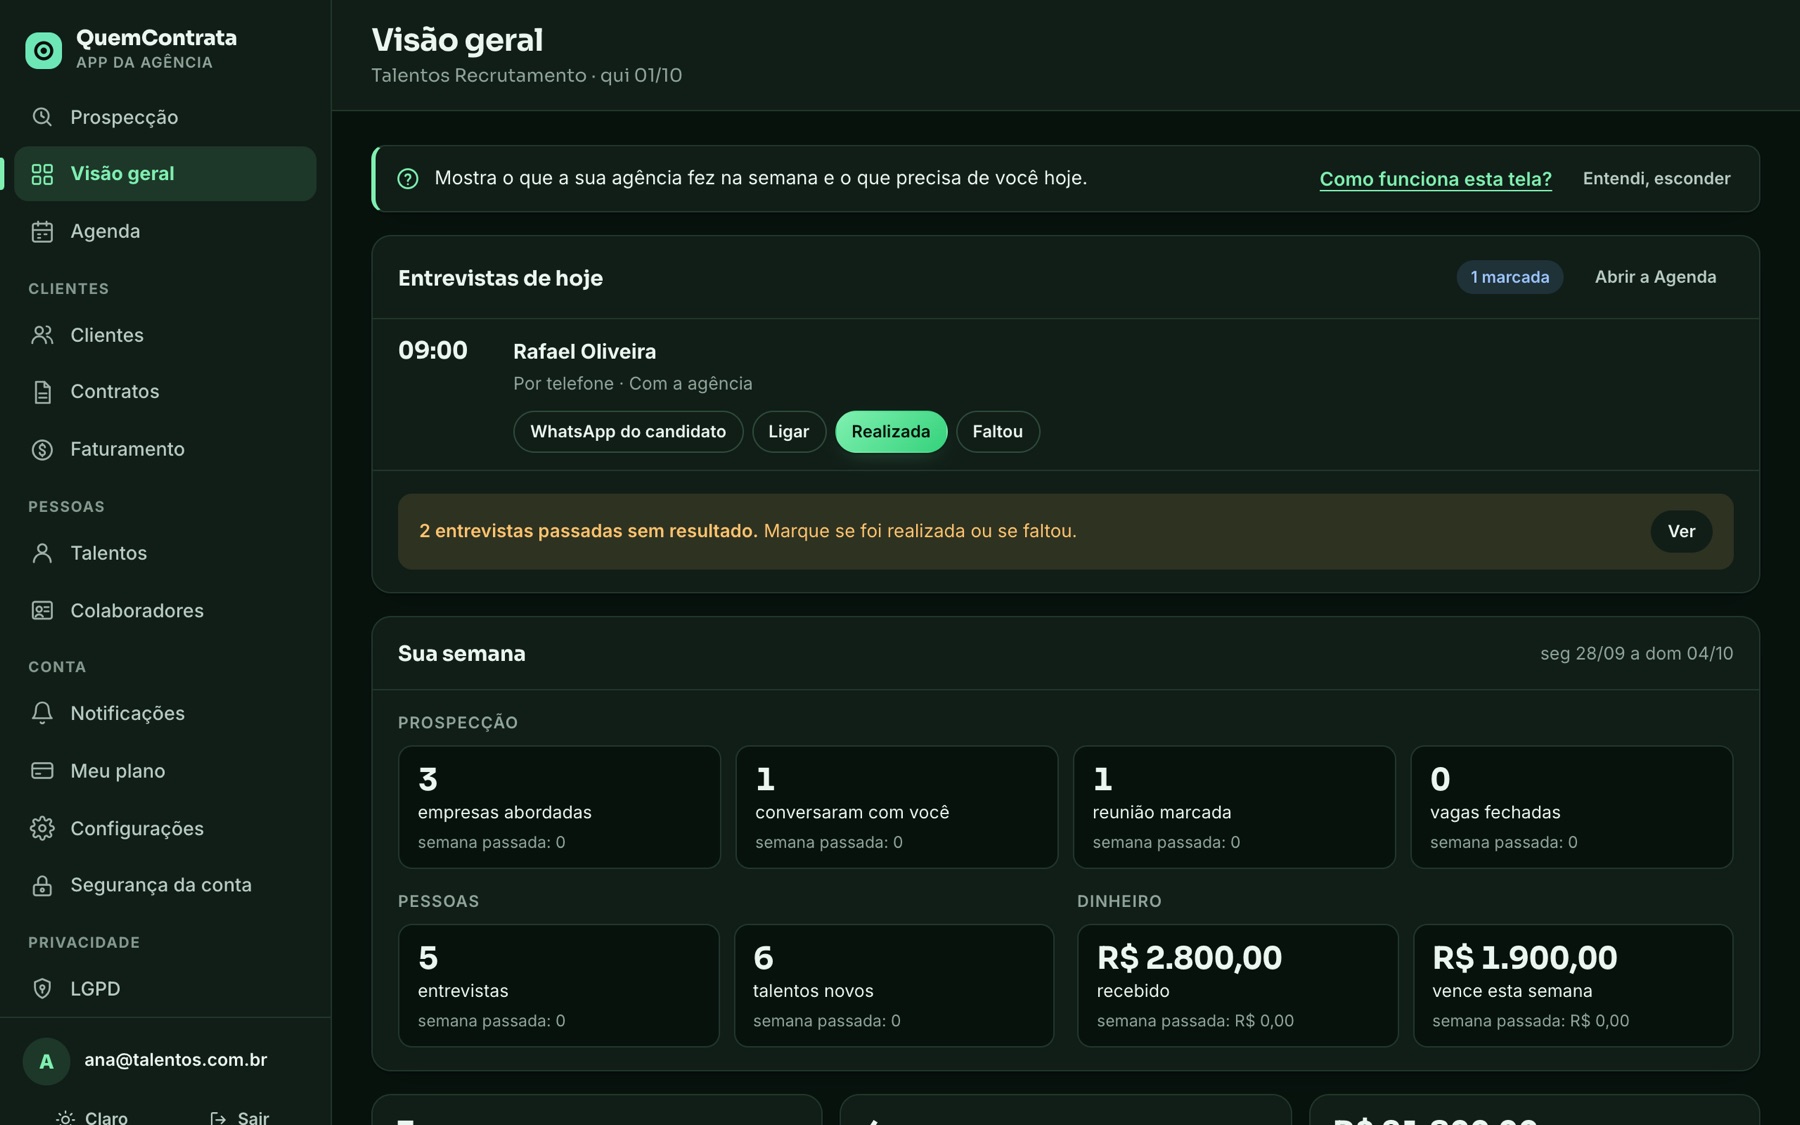Mark the interview as Faltou

(998, 432)
